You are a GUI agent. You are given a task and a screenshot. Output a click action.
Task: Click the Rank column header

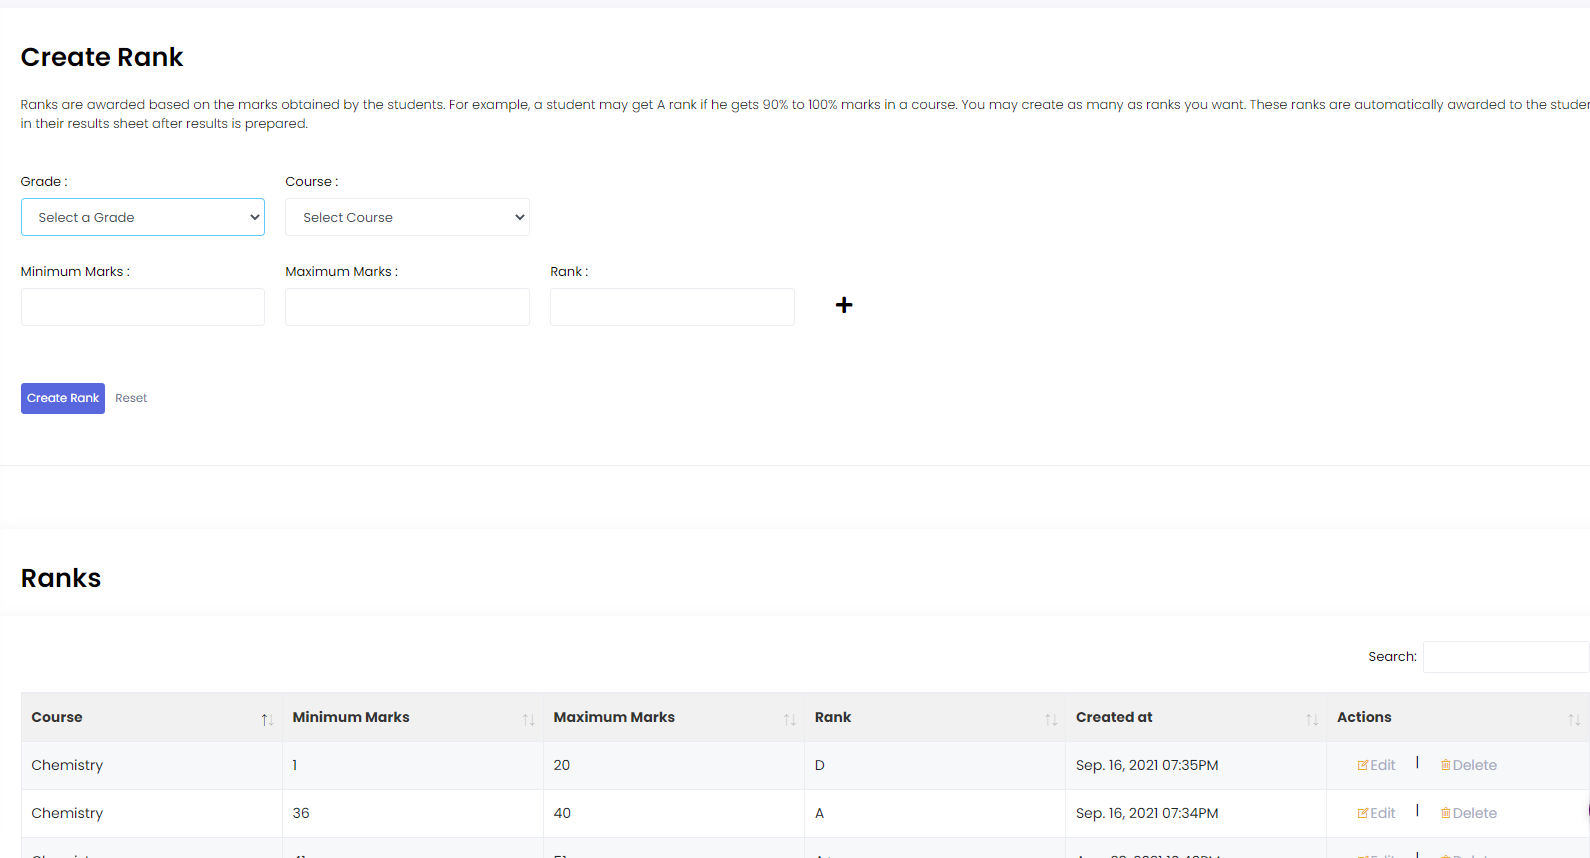point(833,717)
